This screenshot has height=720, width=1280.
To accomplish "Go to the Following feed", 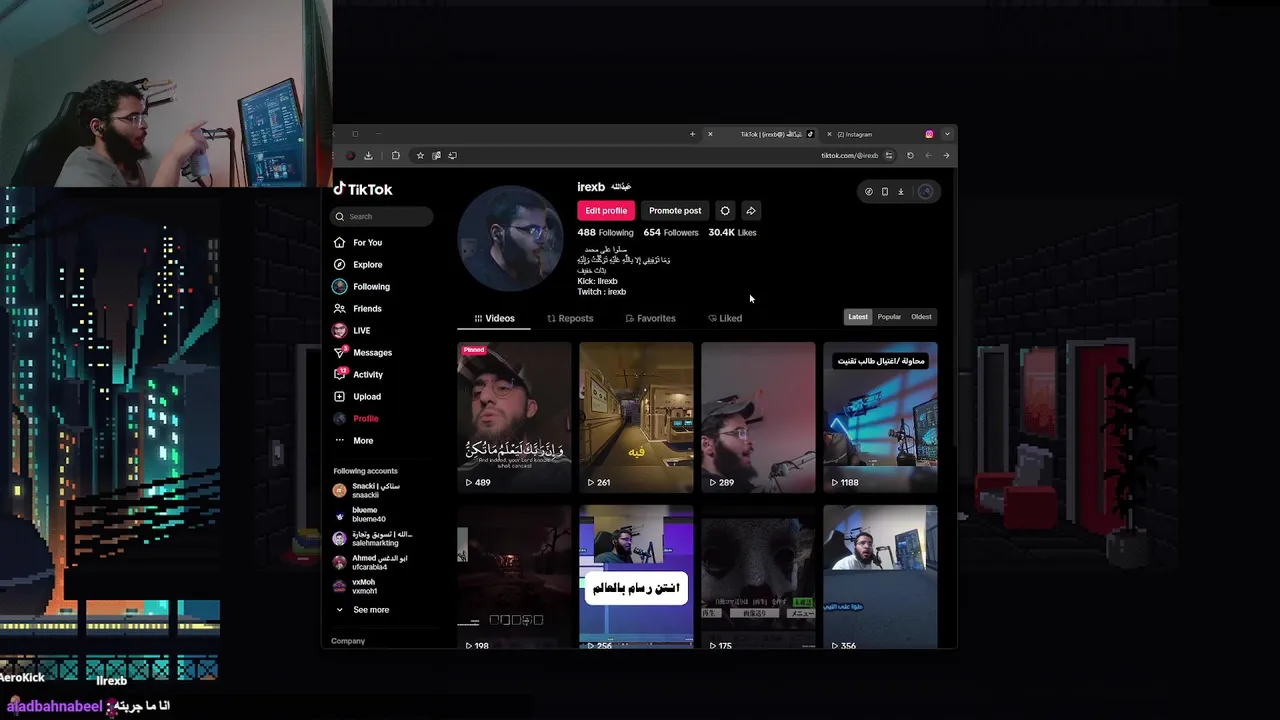I will [x=361, y=286].
